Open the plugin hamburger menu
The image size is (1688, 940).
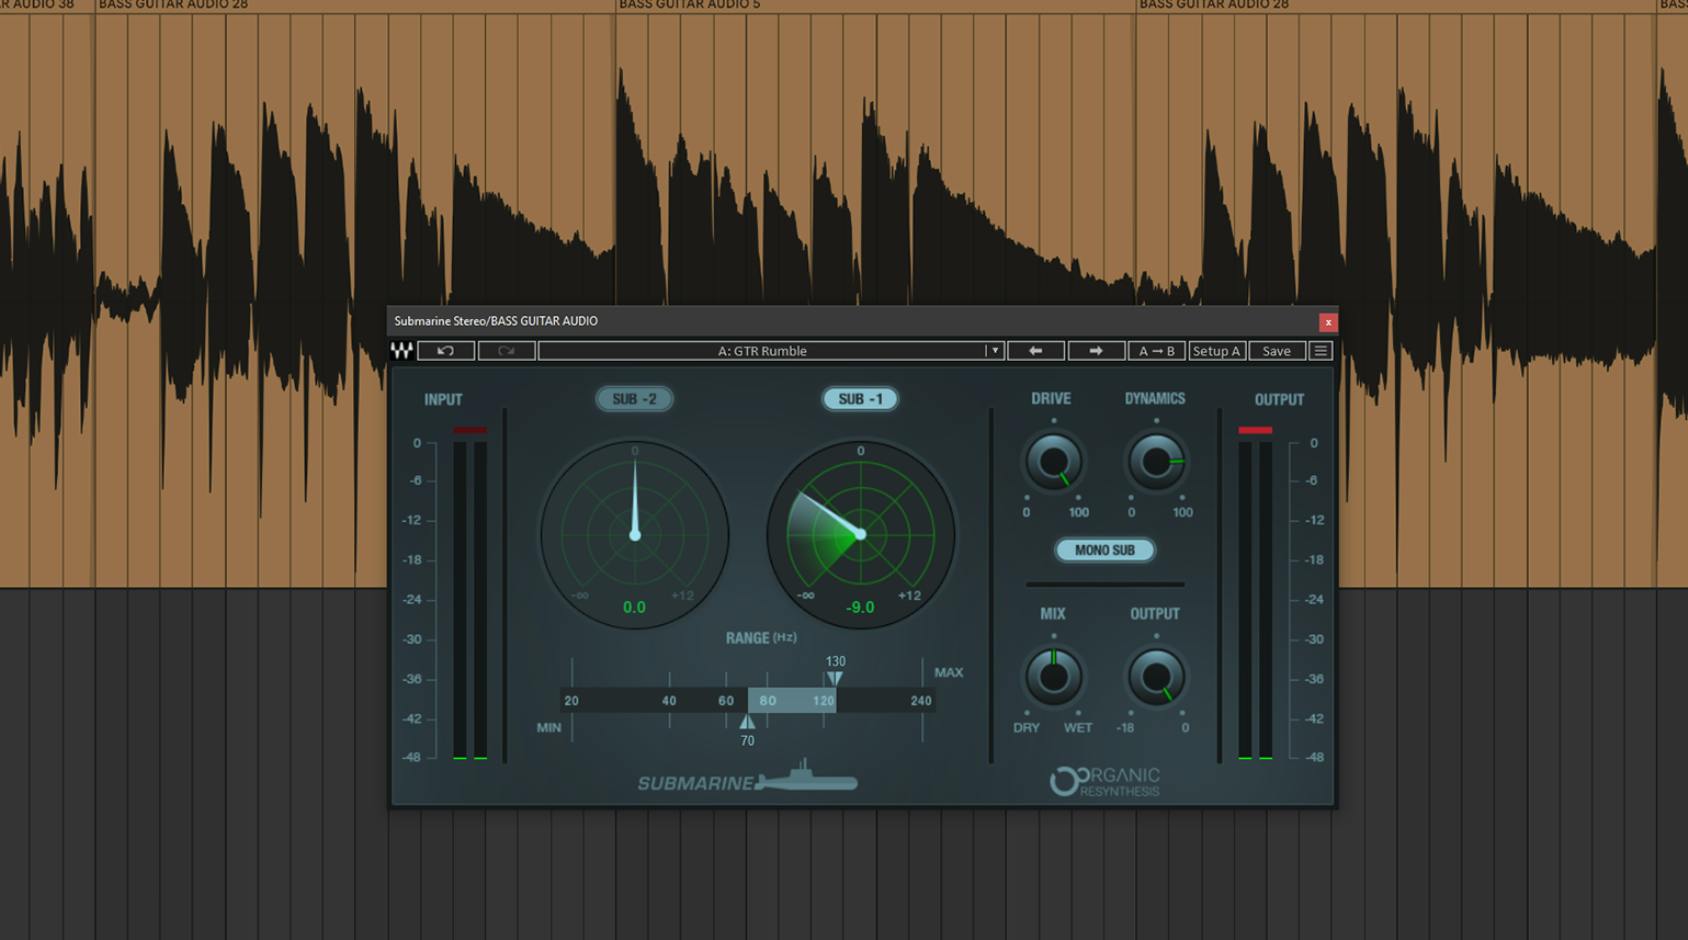(x=1321, y=351)
